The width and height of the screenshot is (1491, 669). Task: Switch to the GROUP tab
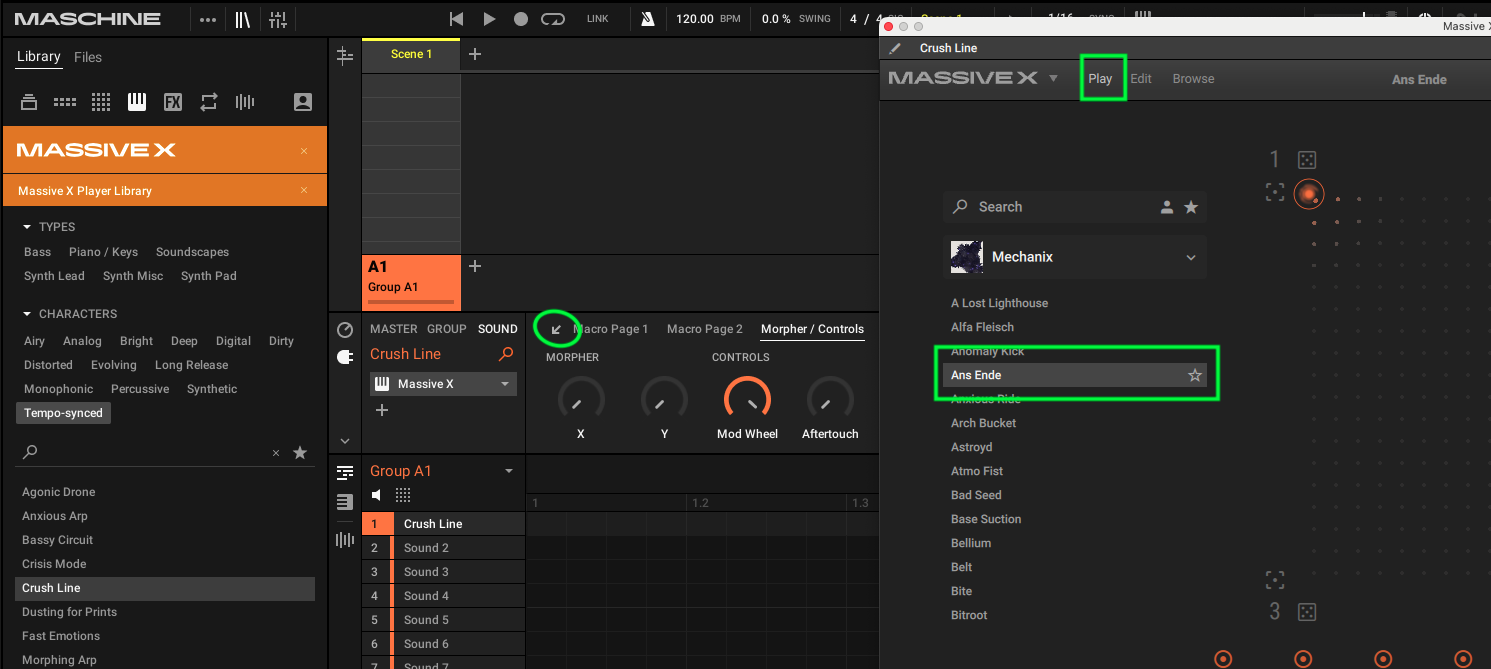447,329
